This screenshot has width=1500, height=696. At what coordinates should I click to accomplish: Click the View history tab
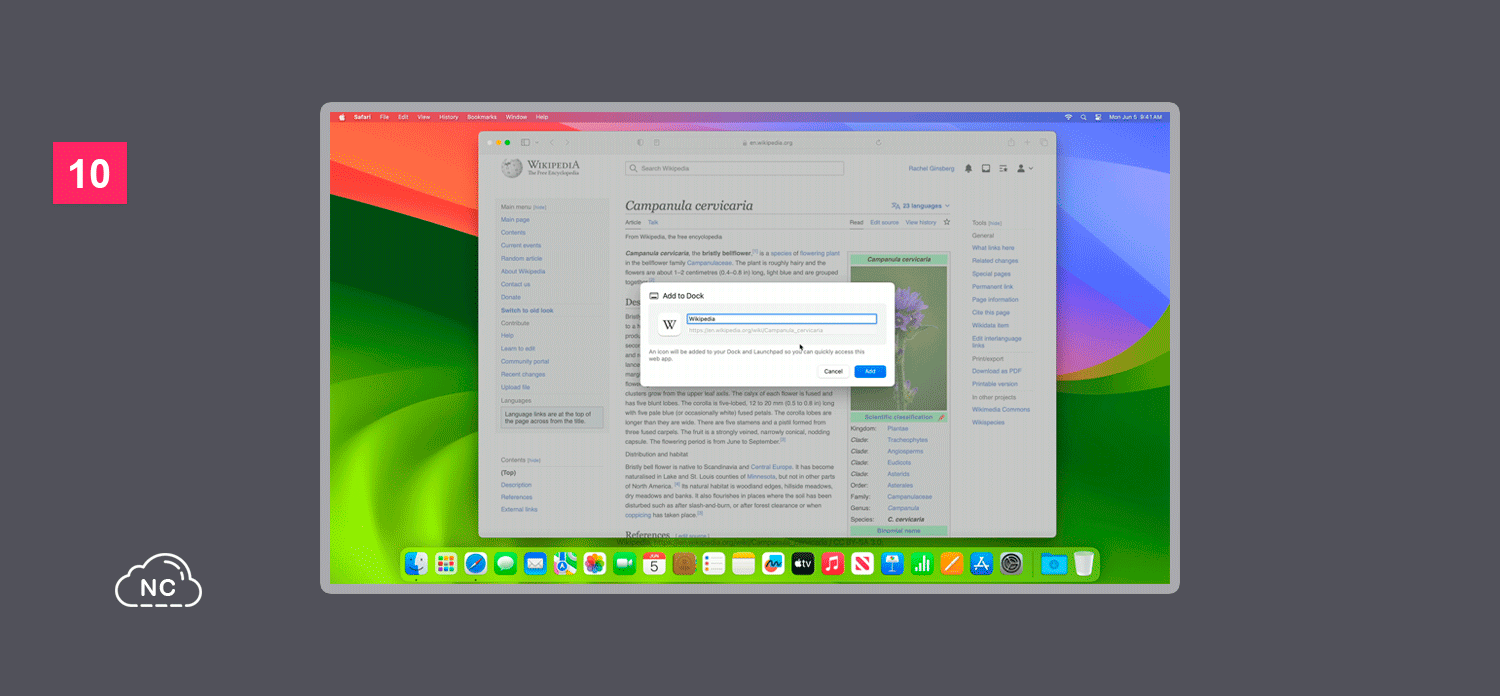pos(921,222)
